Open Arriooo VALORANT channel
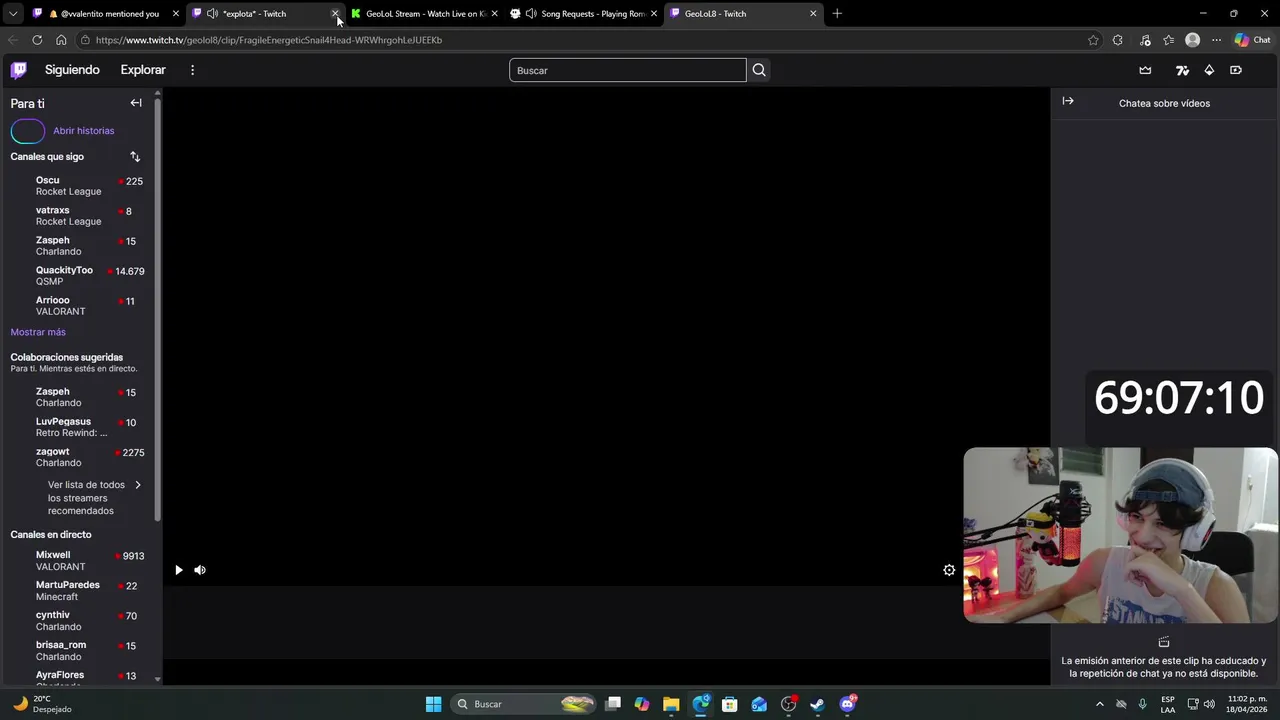Image resolution: width=1280 pixels, height=720 pixels. click(x=80, y=306)
